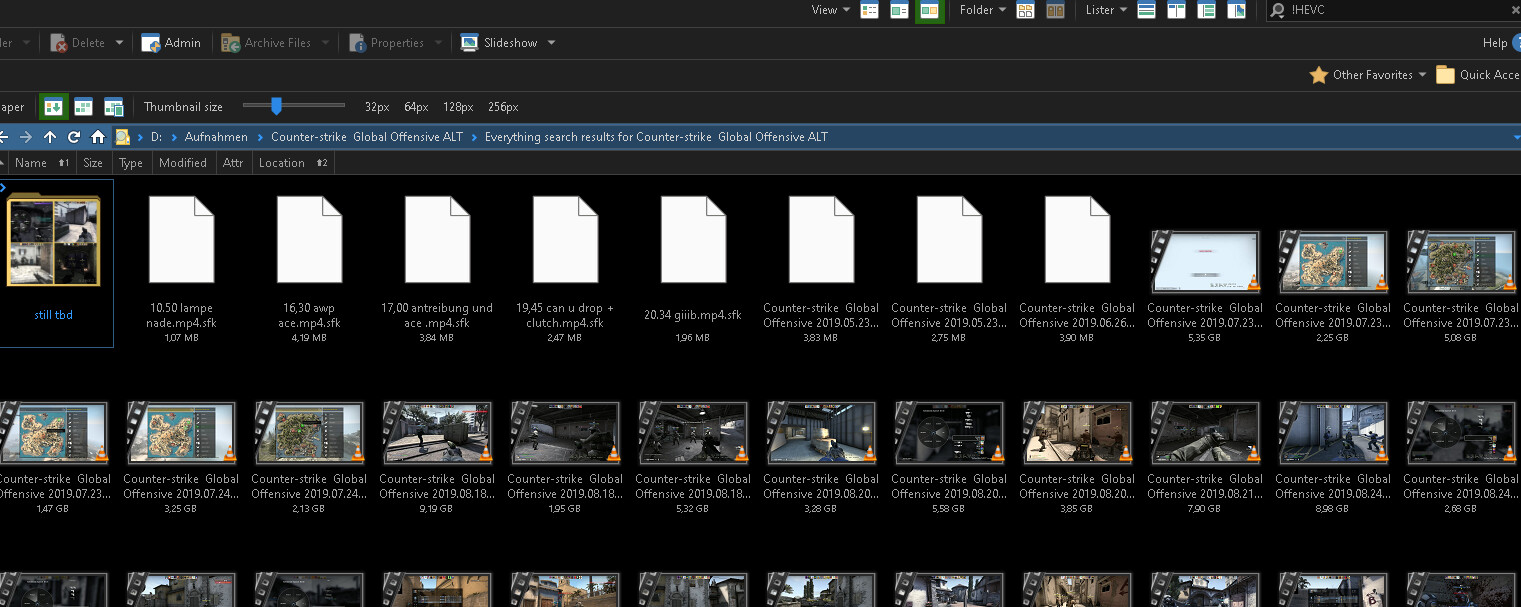Sort by the Attr column header

tap(233, 163)
